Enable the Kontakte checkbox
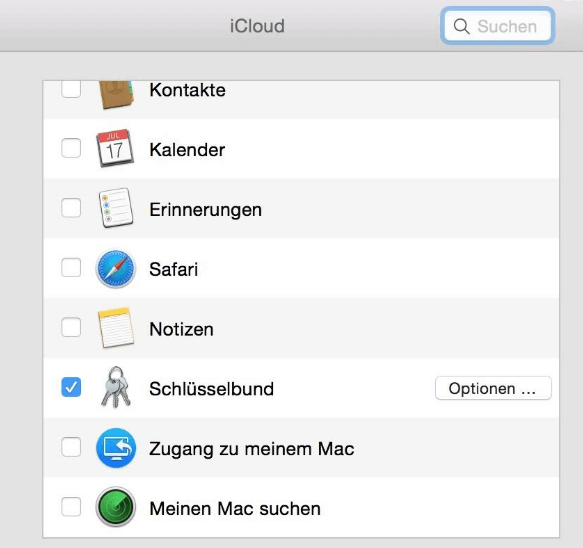Image resolution: width=583 pixels, height=548 pixels. tap(71, 90)
